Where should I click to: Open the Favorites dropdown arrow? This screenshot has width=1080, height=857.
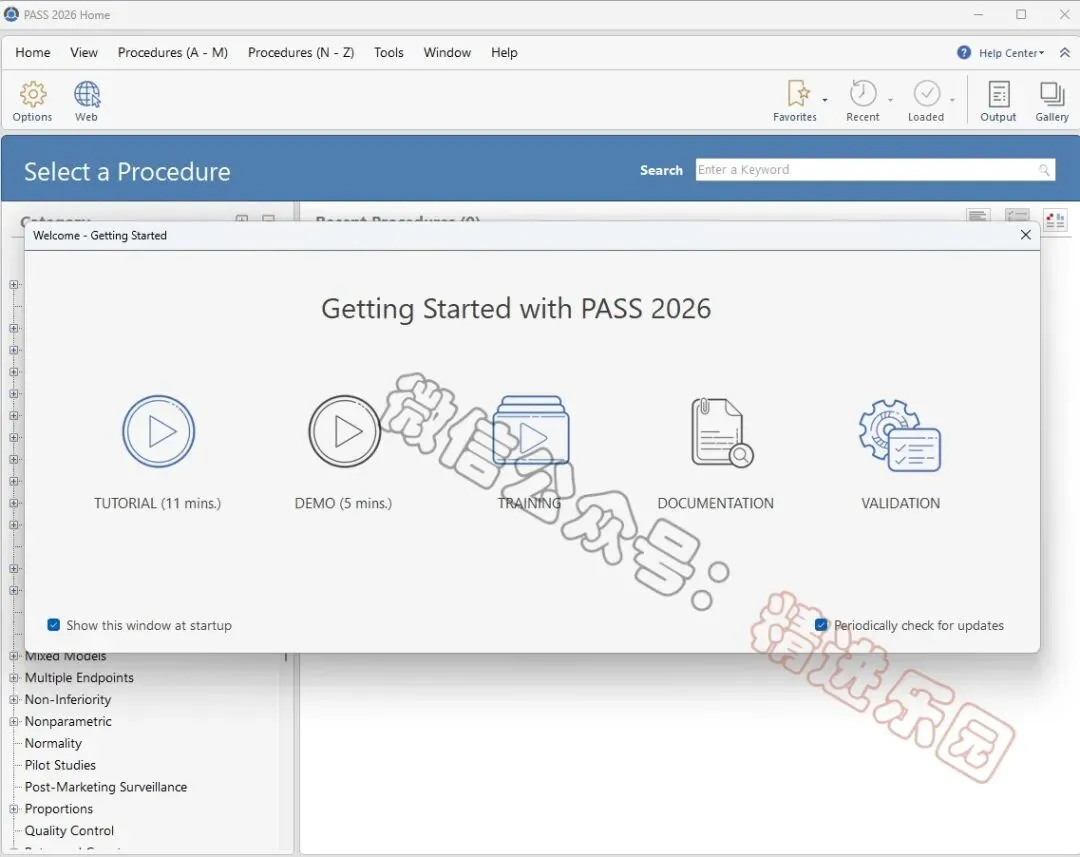pyautogui.click(x=824, y=100)
